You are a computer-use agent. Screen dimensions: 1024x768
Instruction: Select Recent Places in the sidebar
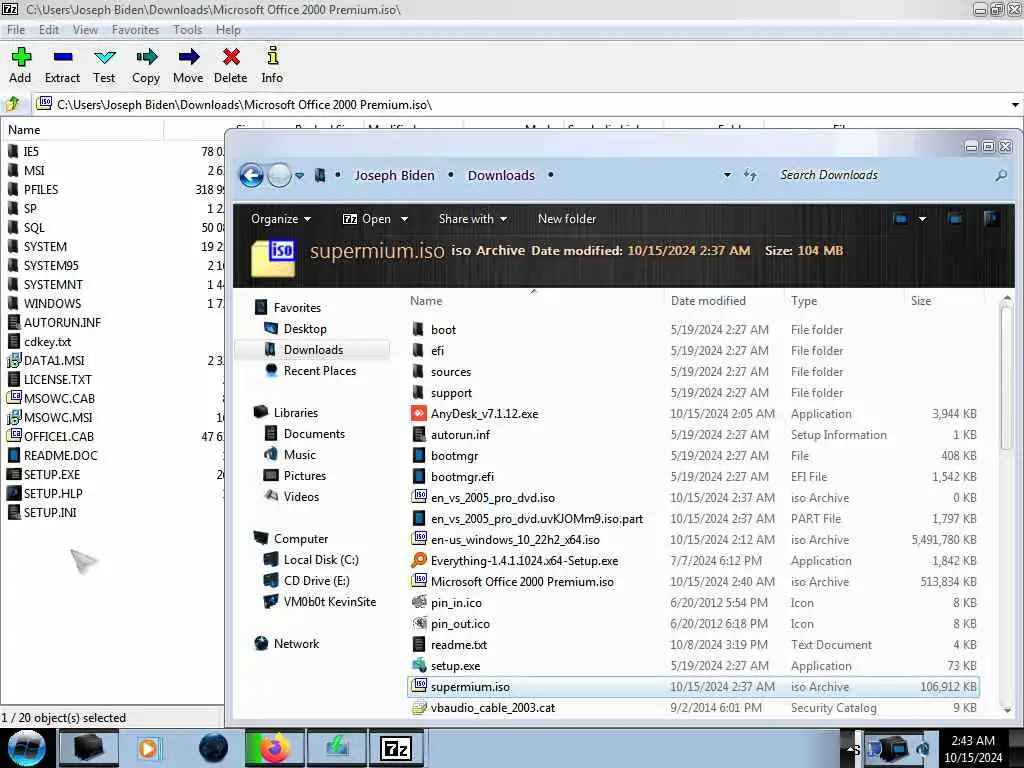pos(319,371)
